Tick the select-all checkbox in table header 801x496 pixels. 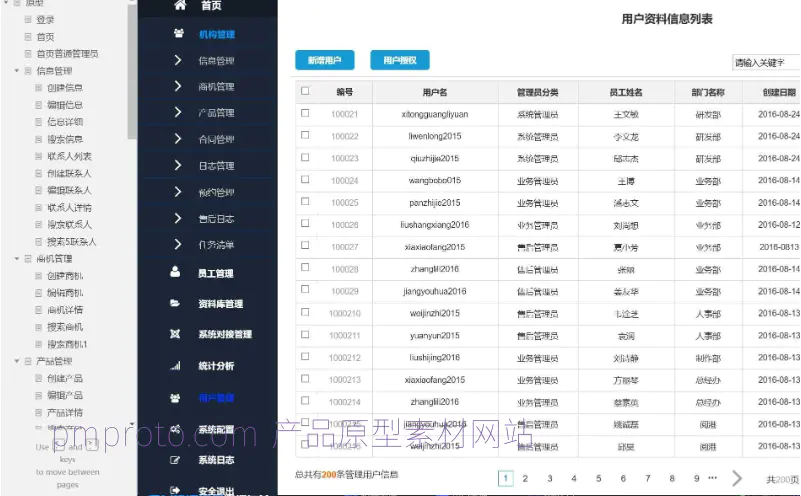click(305, 92)
